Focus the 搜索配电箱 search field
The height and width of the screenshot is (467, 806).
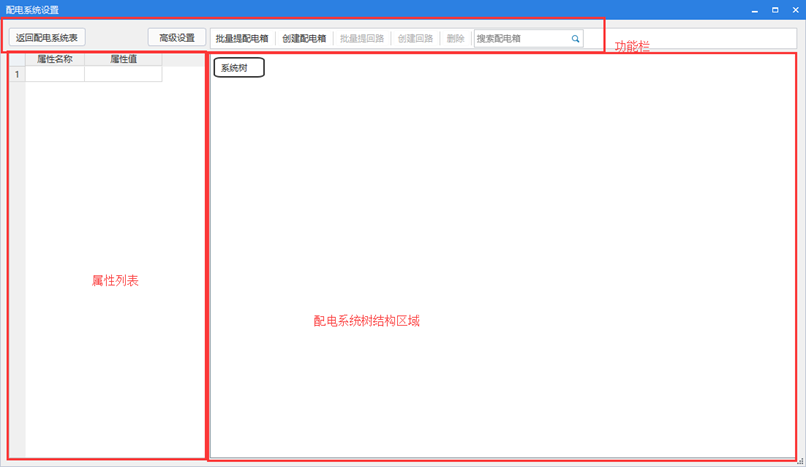pyautogui.click(x=520, y=39)
